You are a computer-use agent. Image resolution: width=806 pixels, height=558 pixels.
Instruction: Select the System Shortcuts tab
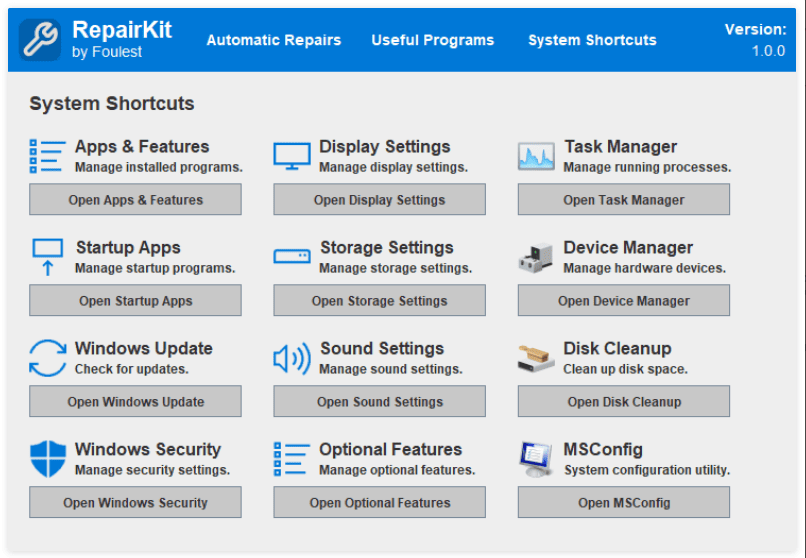[x=592, y=40]
